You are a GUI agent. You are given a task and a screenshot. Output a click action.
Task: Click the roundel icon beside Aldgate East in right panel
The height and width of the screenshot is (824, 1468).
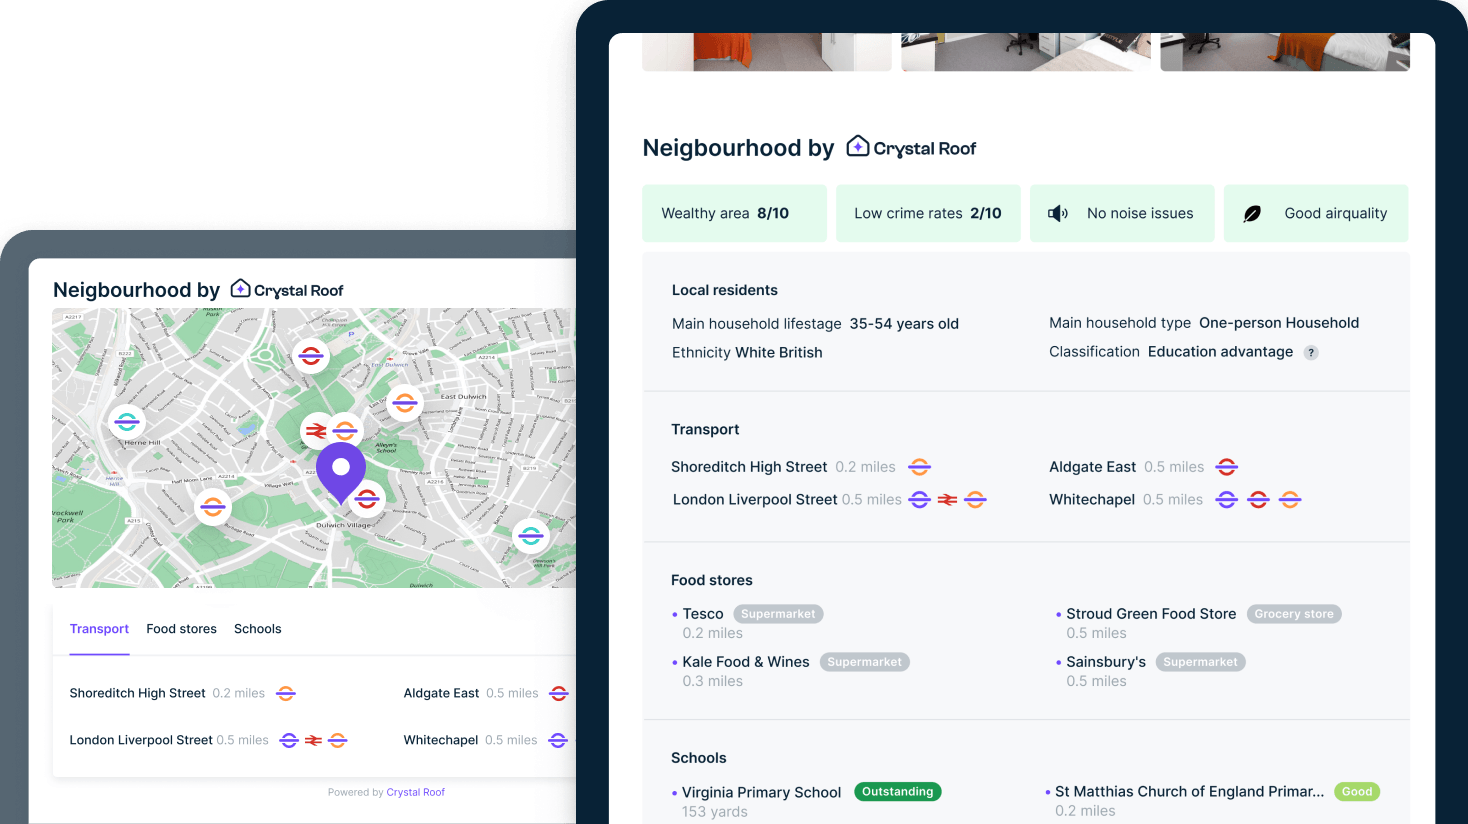pyautogui.click(x=1226, y=467)
